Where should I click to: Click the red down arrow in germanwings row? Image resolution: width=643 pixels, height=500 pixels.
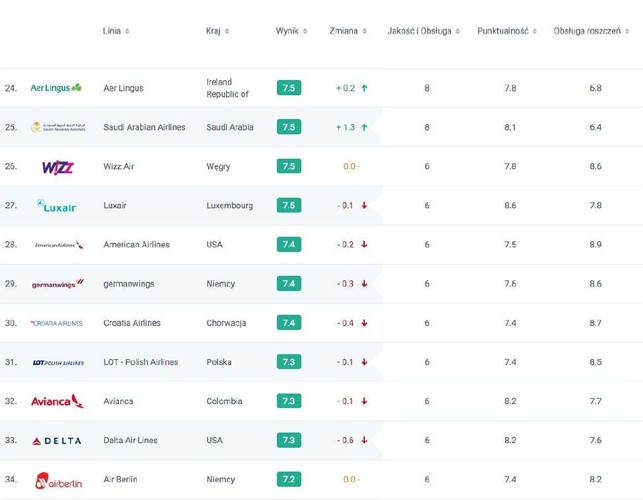364,284
